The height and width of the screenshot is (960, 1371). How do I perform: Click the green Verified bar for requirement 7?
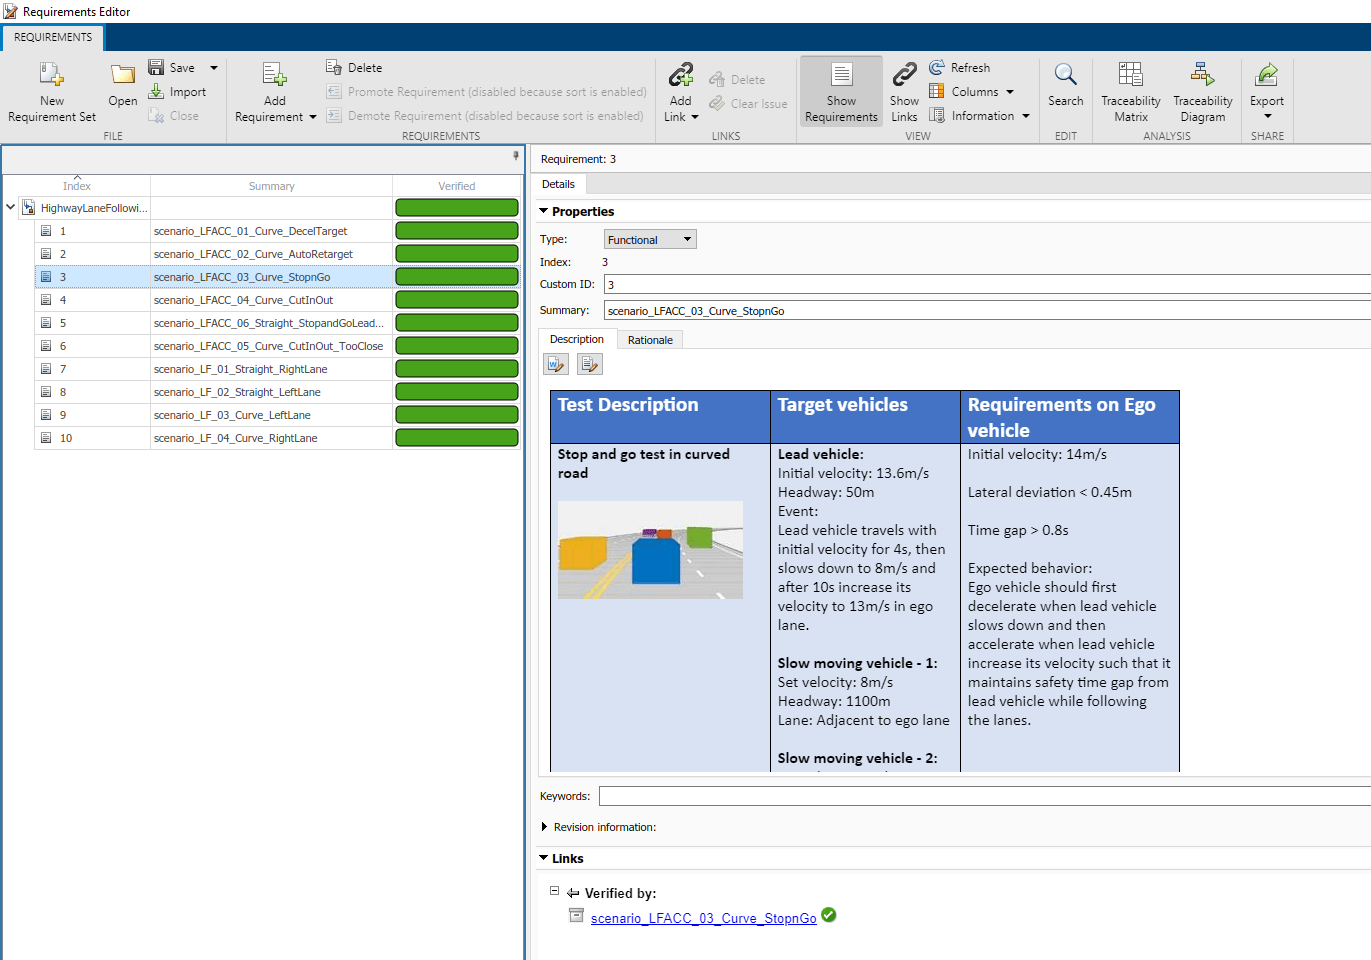(456, 369)
